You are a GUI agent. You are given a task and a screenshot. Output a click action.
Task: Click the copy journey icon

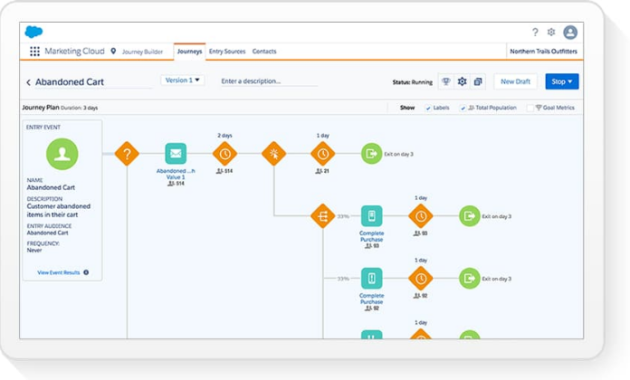click(478, 82)
